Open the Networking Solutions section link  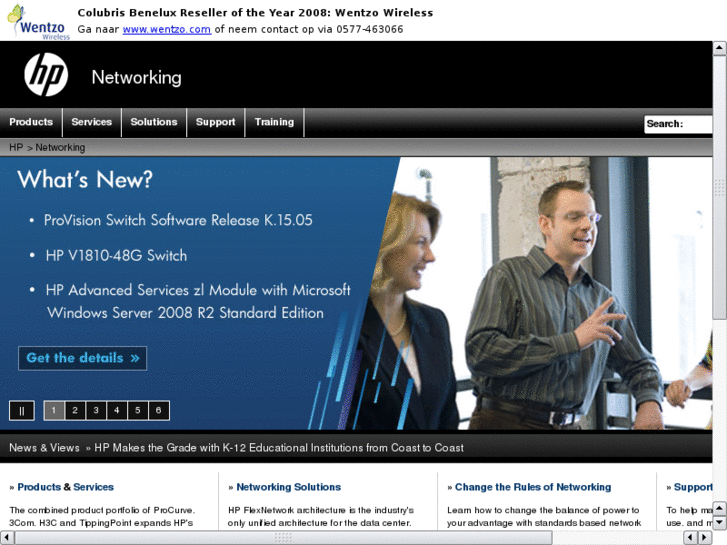click(x=288, y=487)
